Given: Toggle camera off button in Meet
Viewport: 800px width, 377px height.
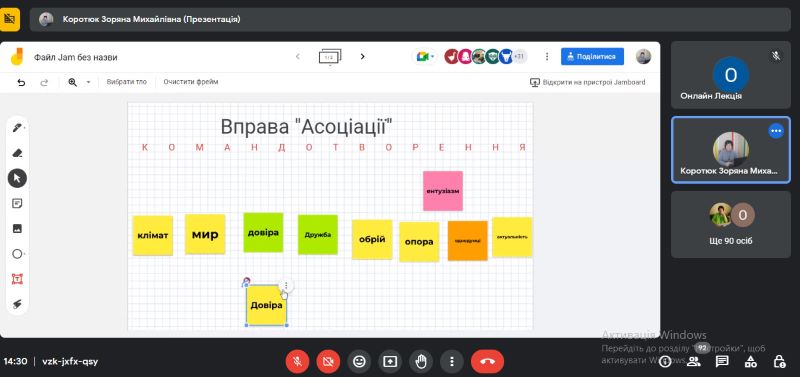Looking at the screenshot, I should [328, 361].
